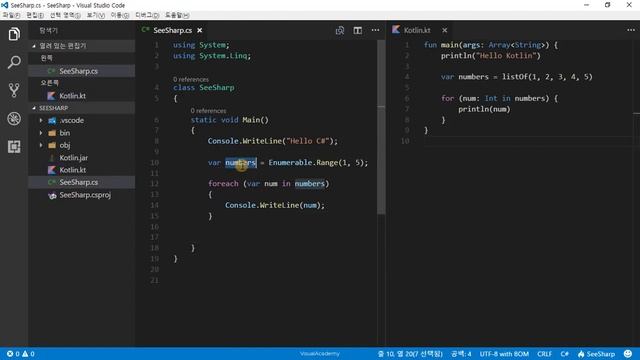Open the 선택 영역 (Selection) menu
Screen dimensions: 640x360
point(65,15)
